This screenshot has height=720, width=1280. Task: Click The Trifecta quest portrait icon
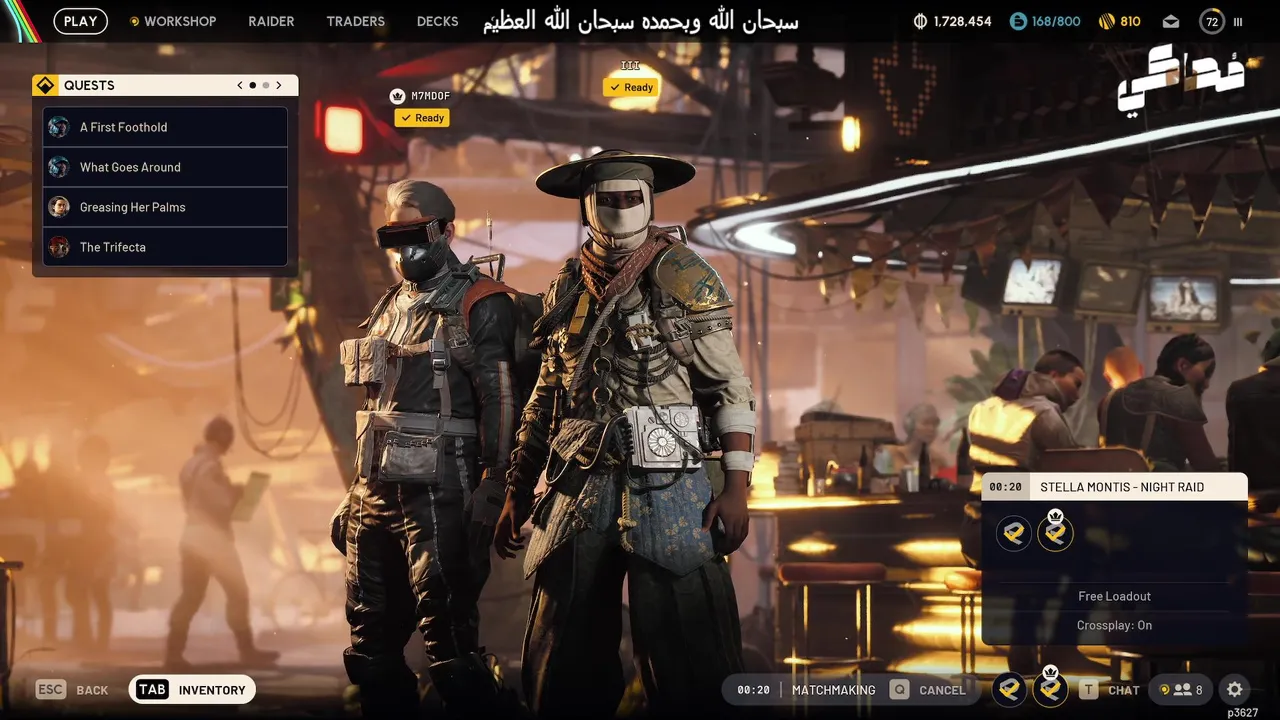[59, 247]
